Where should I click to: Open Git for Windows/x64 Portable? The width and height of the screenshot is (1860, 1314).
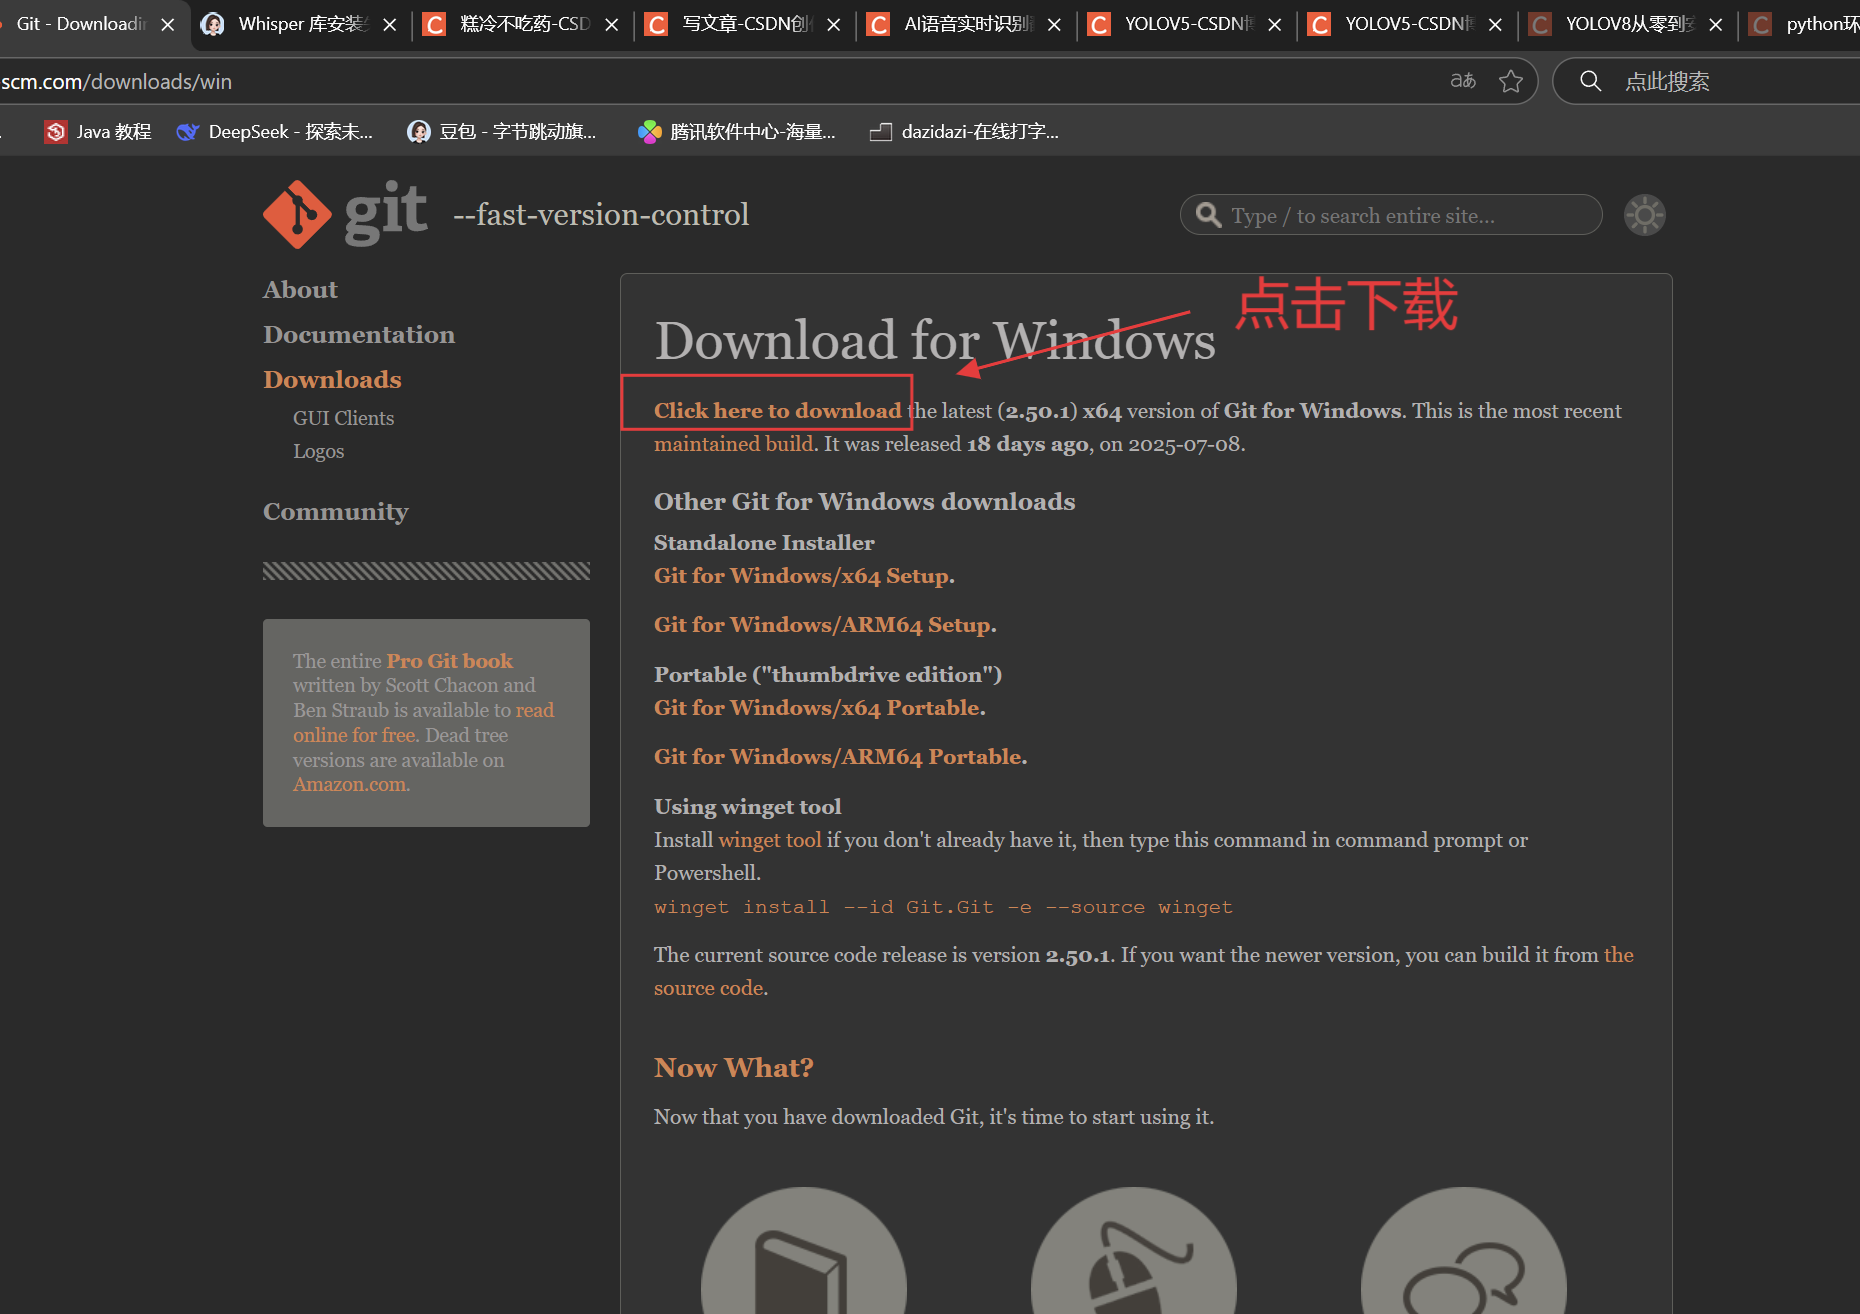[815, 707]
